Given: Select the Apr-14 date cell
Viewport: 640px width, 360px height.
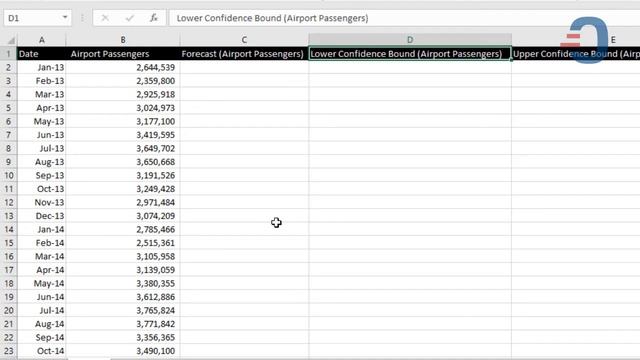Looking at the screenshot, I should 41,269.
